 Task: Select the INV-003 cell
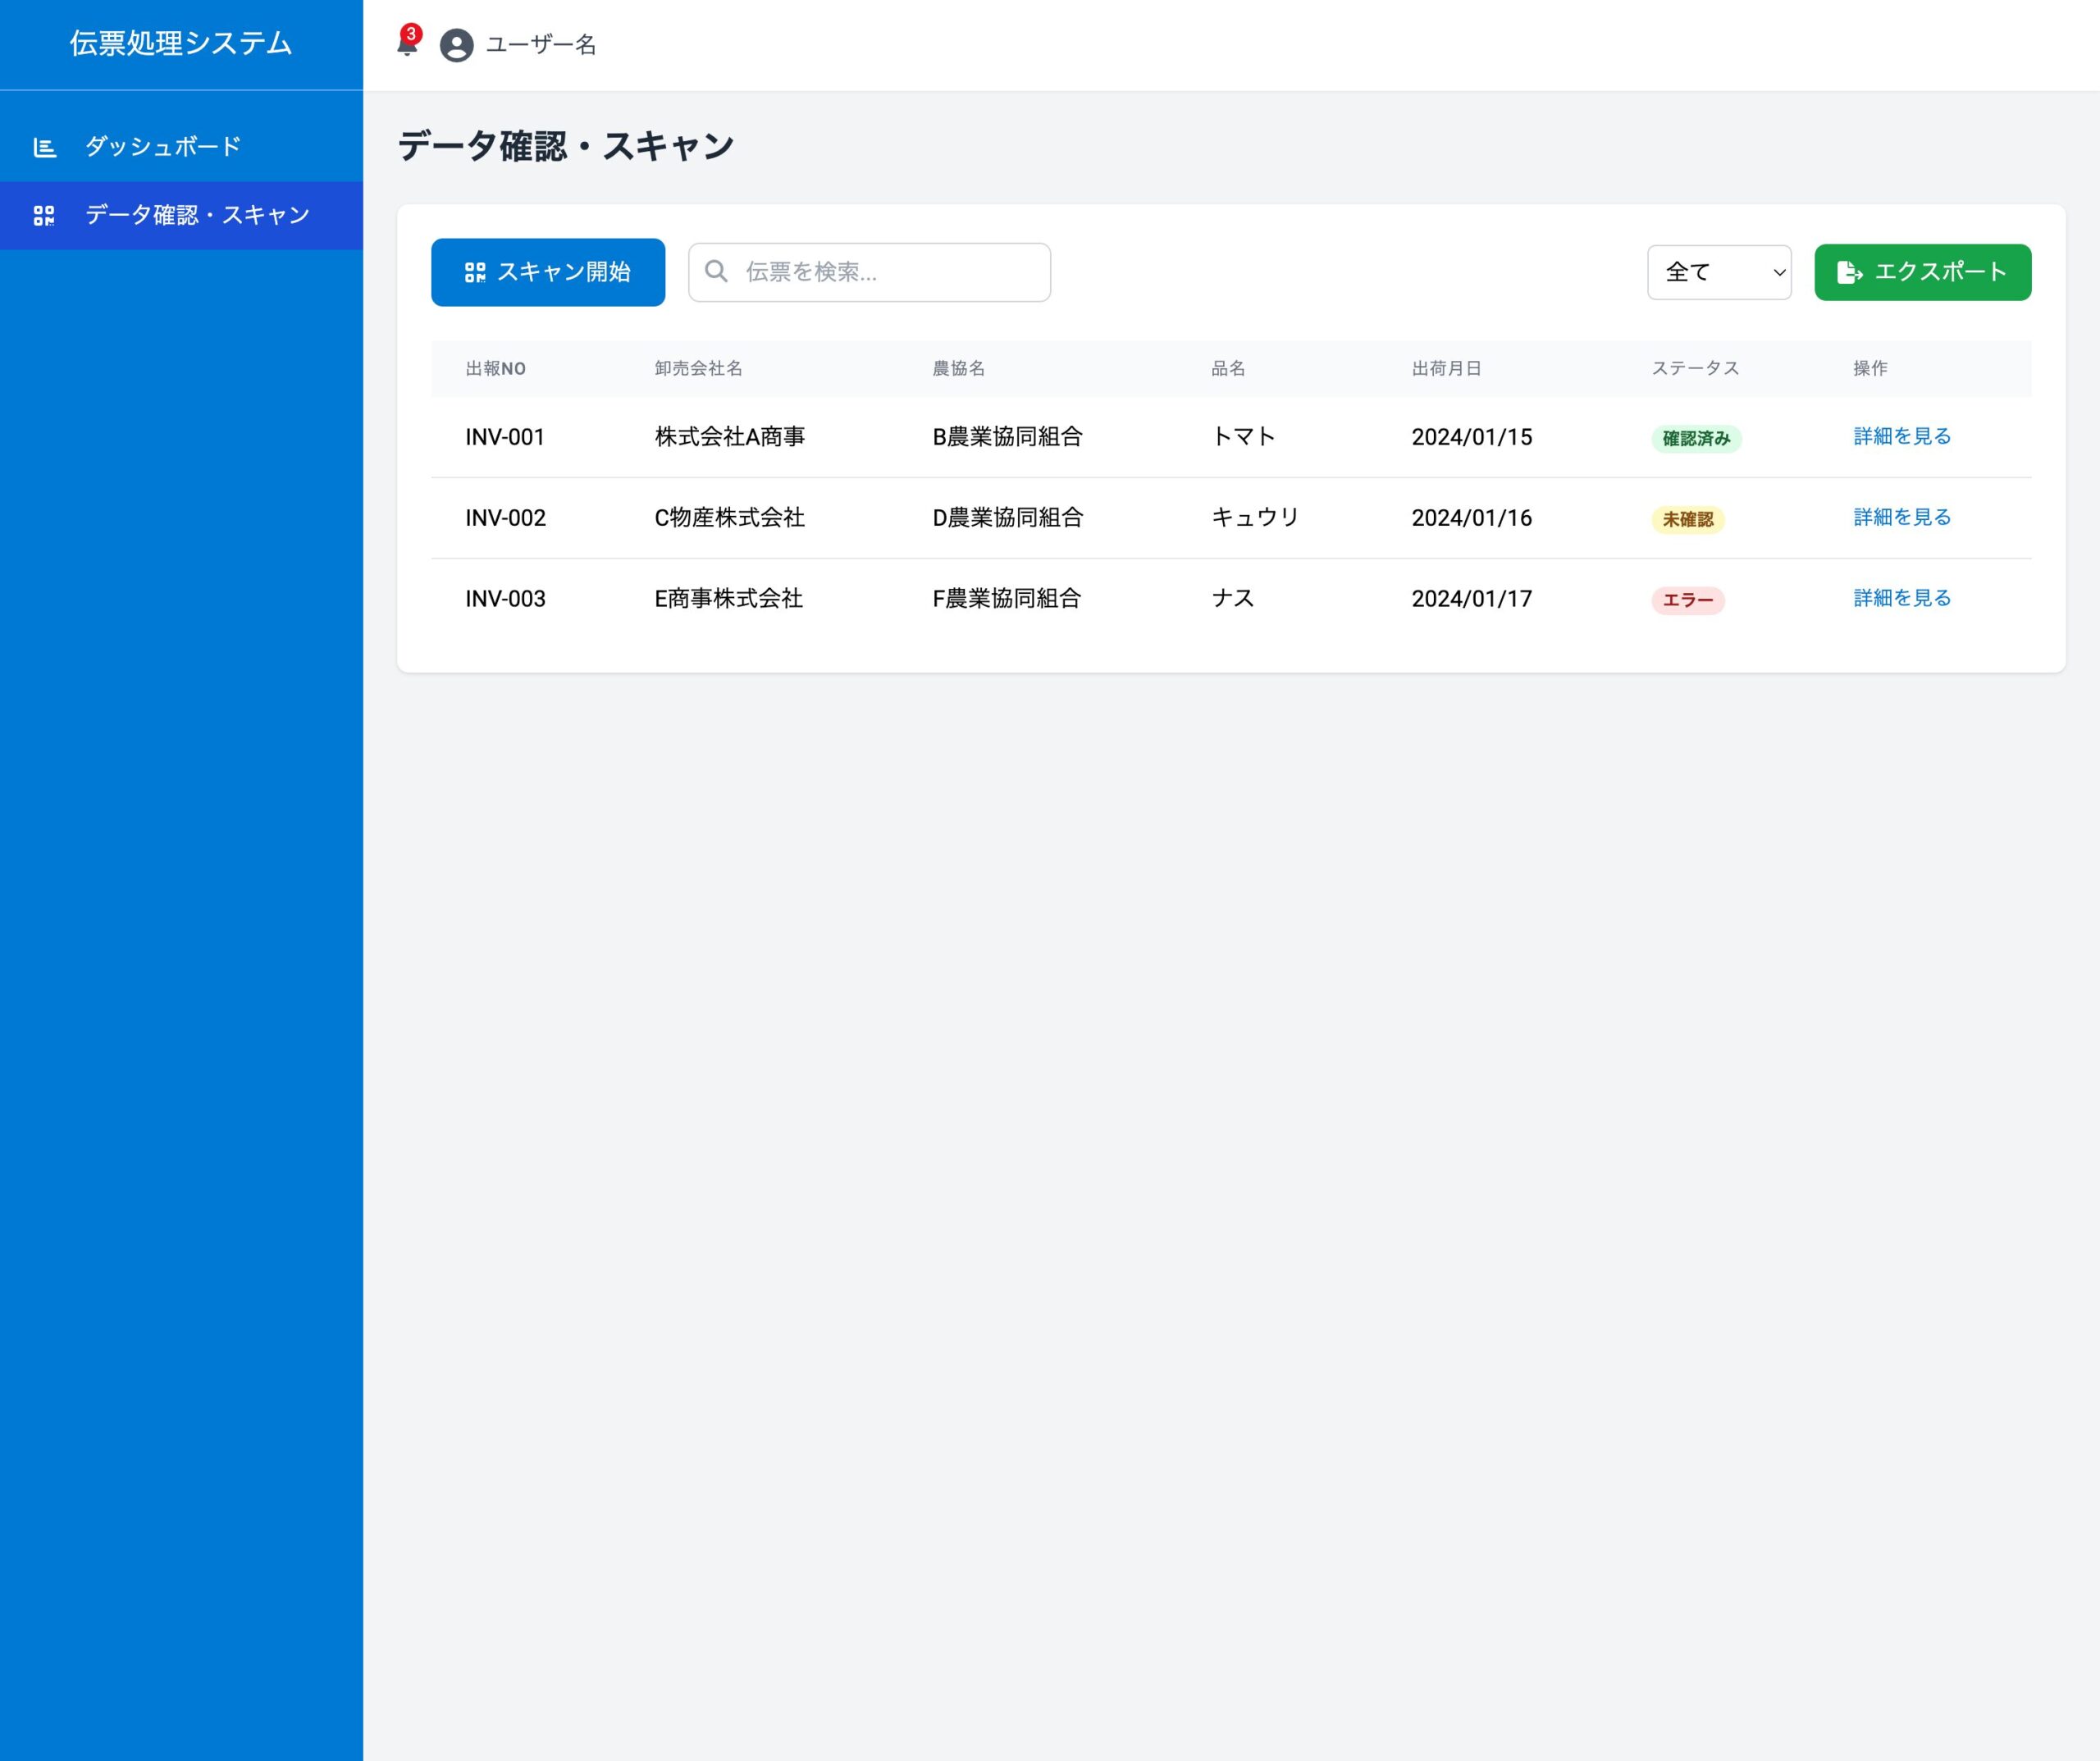tap(505, 599)
